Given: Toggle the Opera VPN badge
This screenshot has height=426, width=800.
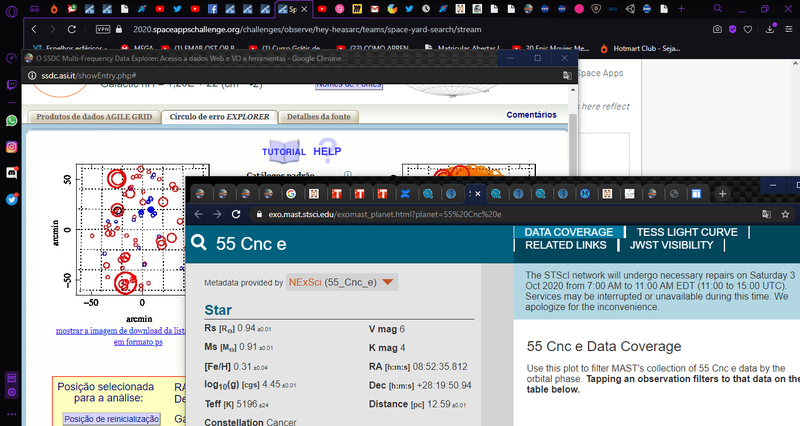Looking at the screenshot, I should (103, 29).
